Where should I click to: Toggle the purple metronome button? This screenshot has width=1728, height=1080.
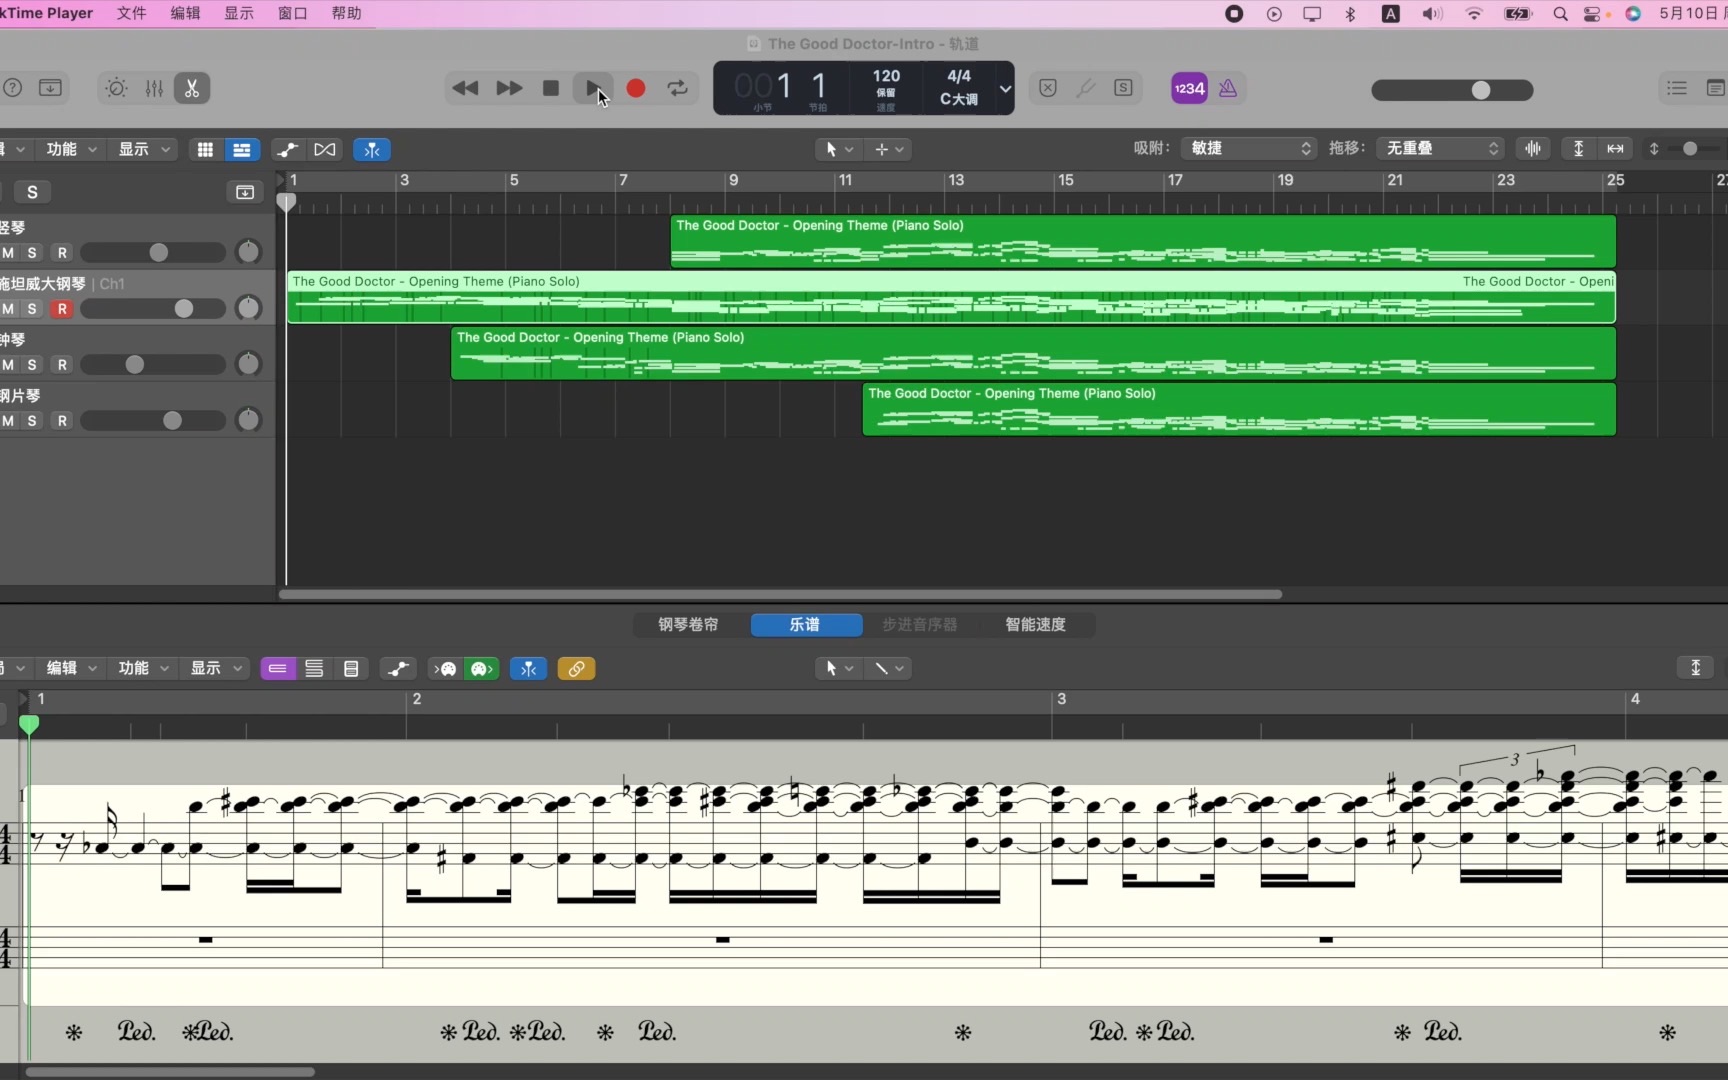click(x=1228, y=88)
